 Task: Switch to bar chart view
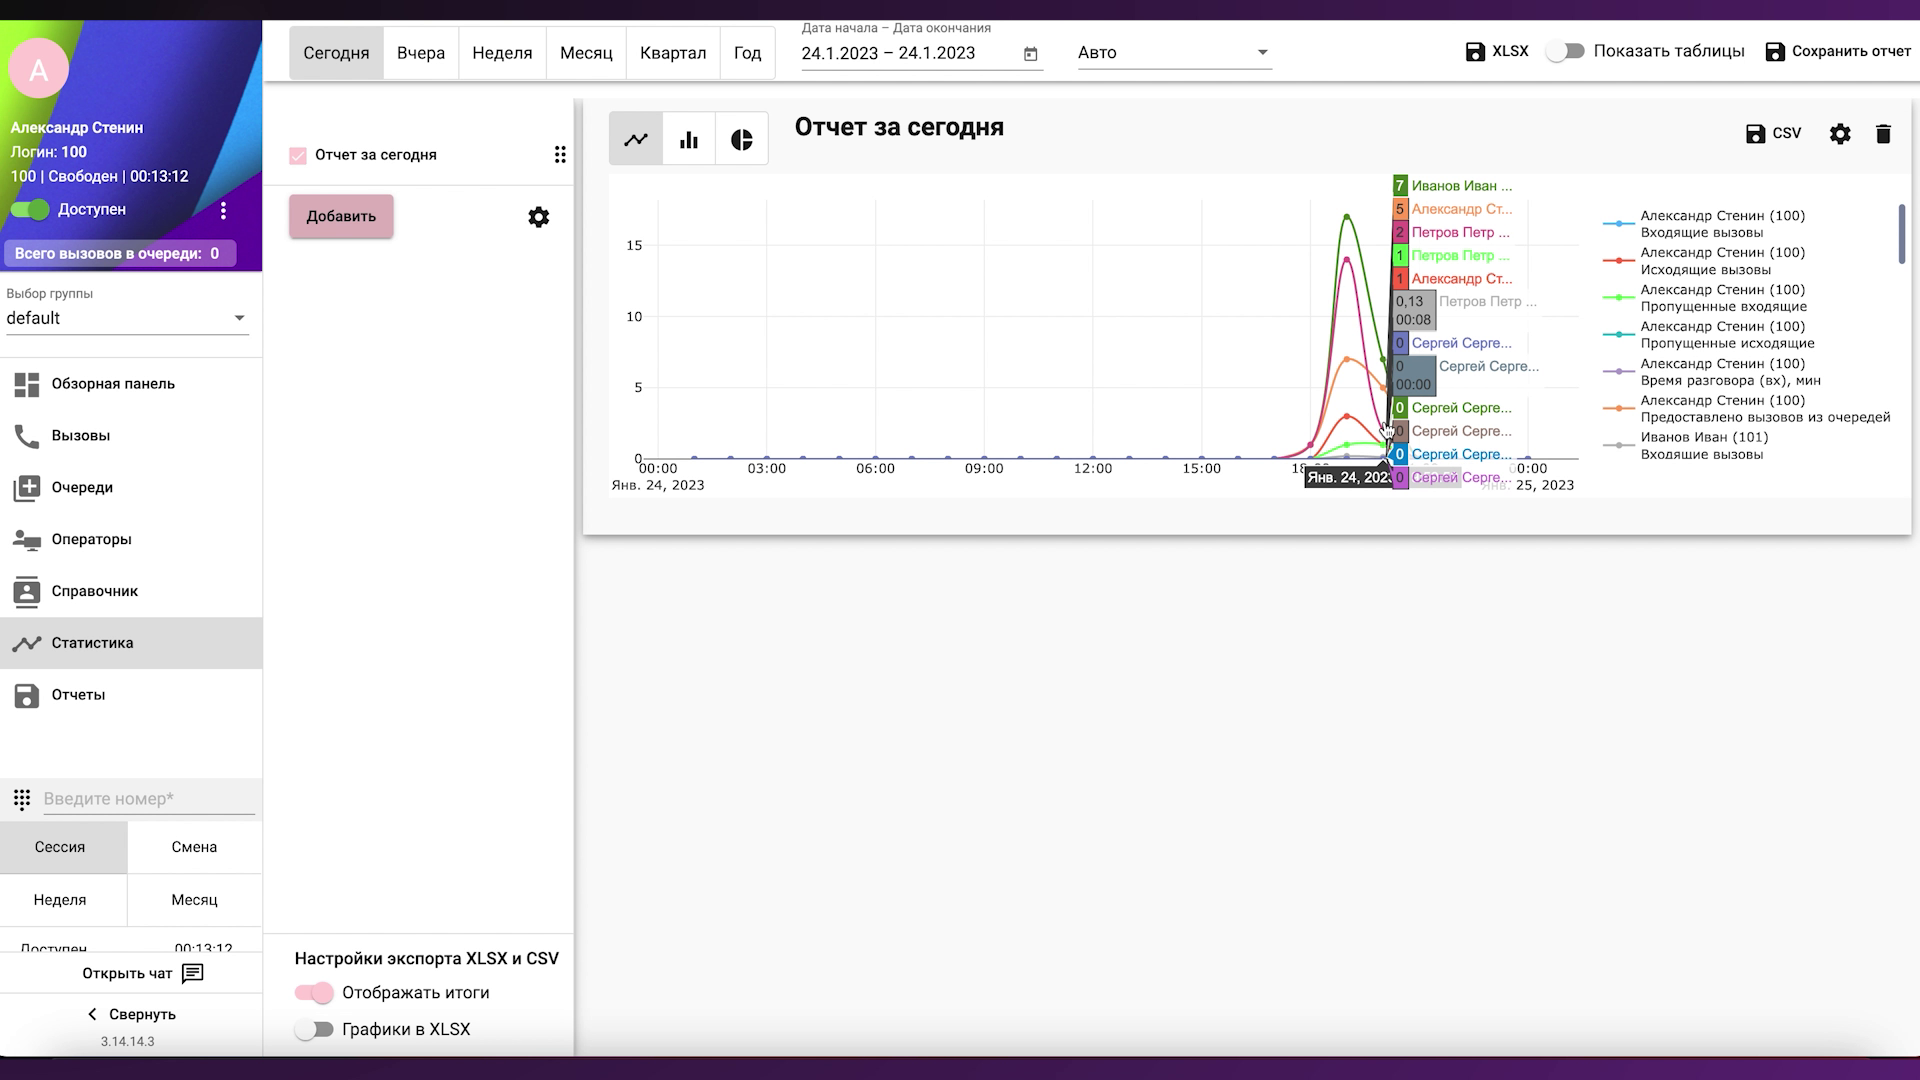pyautogui.click(x=689, y=140)
